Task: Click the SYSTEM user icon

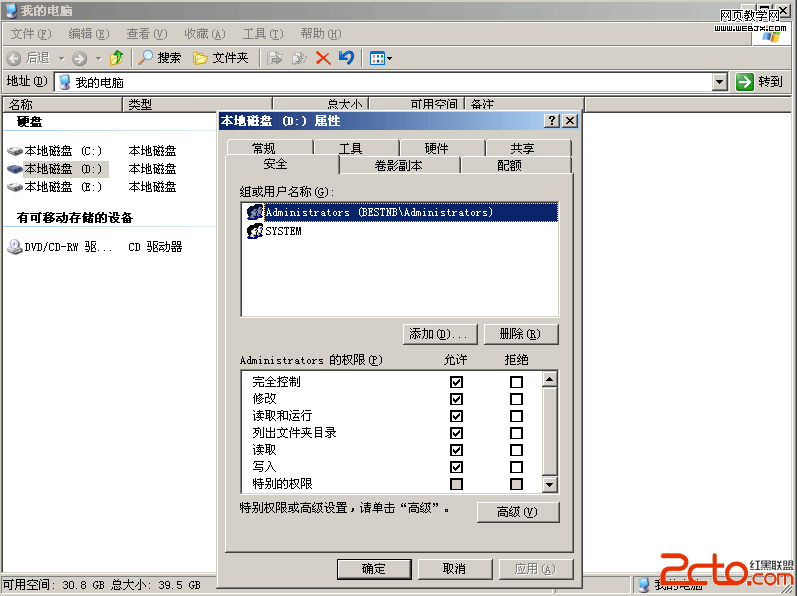Action: pyautogui.click(x=255, y=231)
